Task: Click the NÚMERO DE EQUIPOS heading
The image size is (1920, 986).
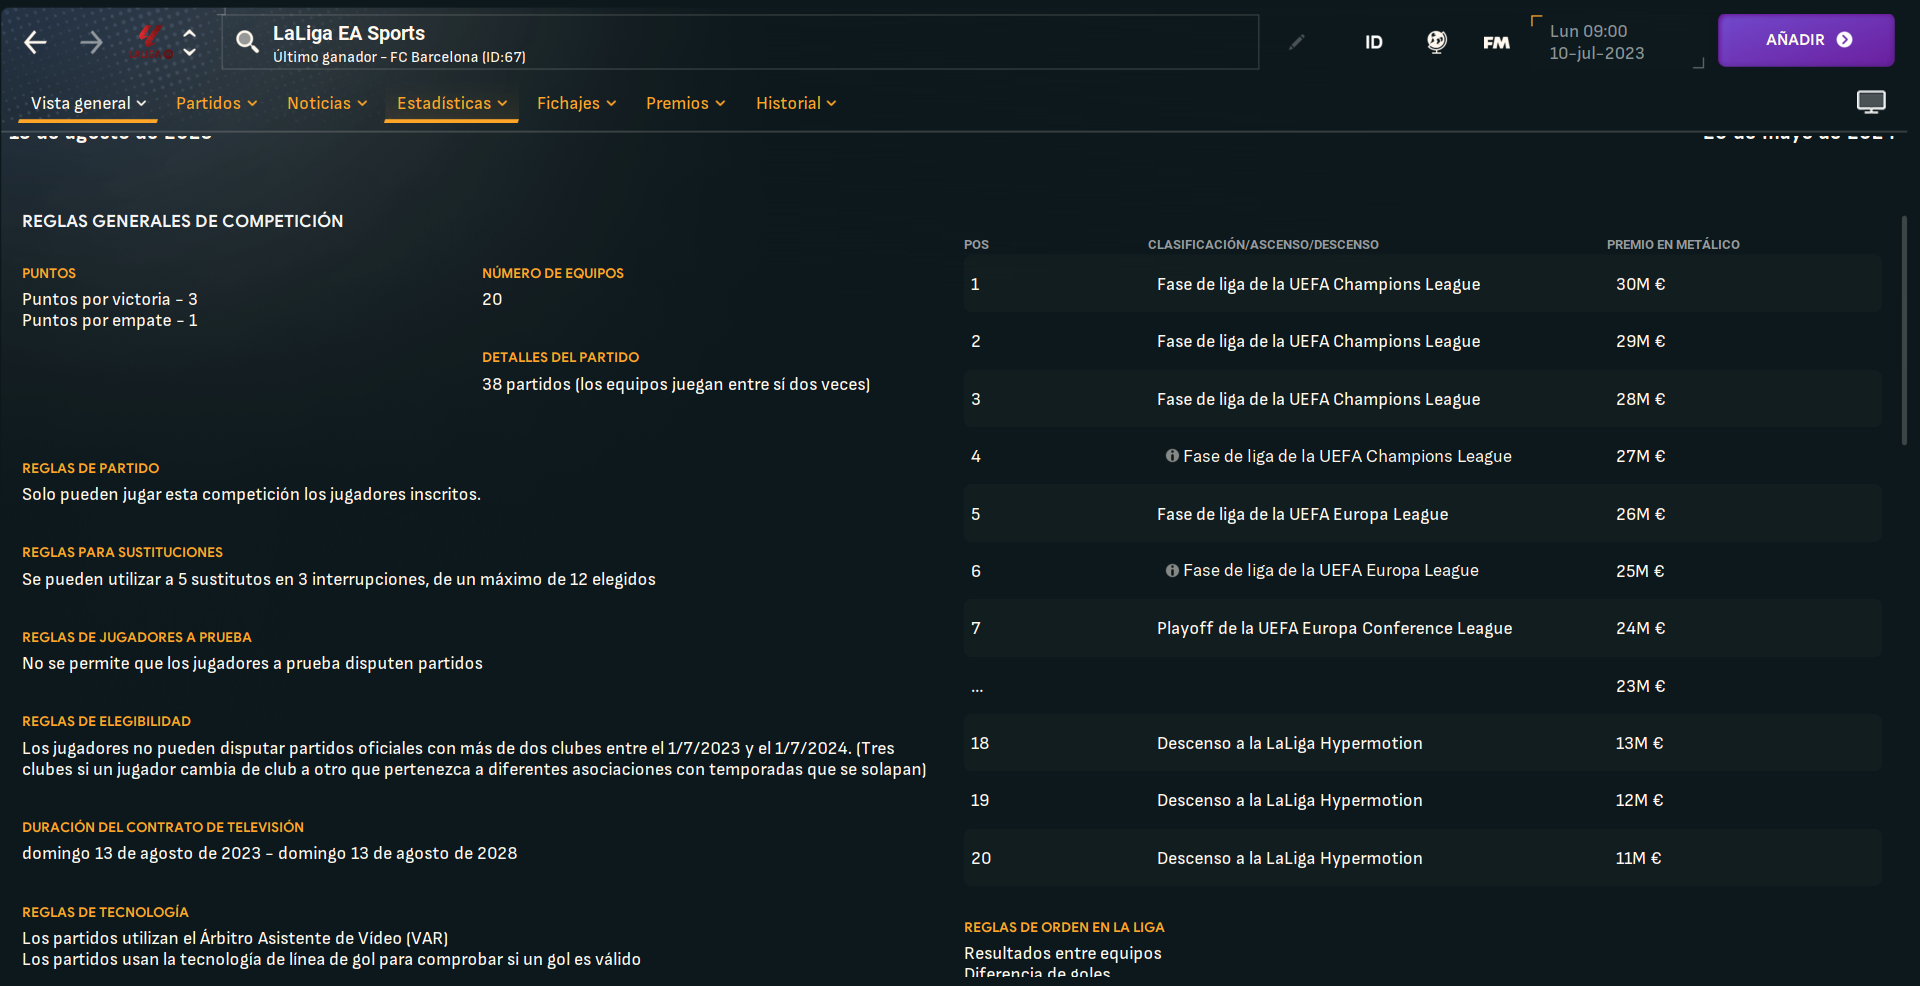Action: (553, 273)
